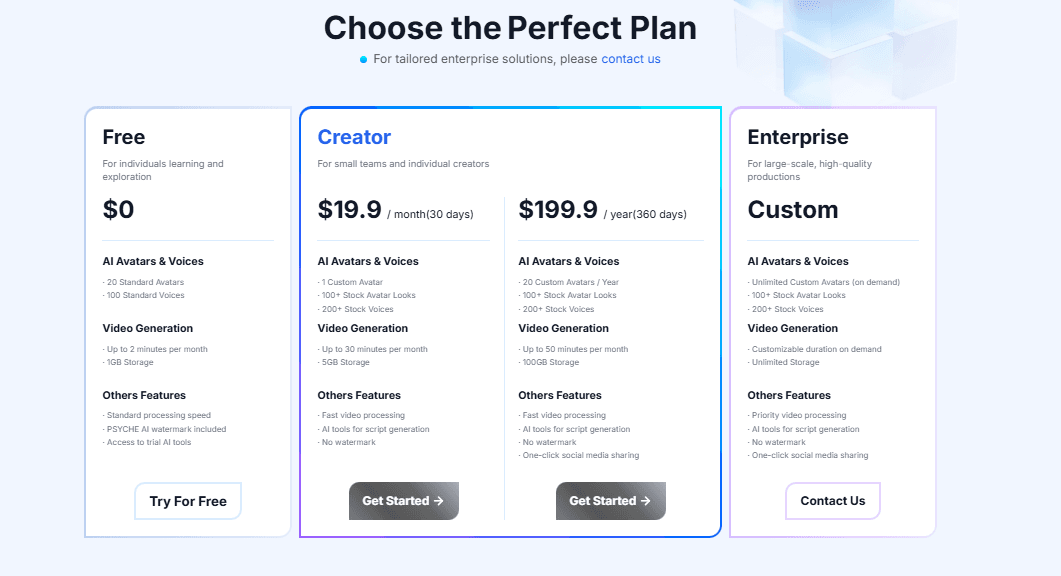Click the $199.9 per year price
Screen dimensions: 1061x576
coord(558,210)
